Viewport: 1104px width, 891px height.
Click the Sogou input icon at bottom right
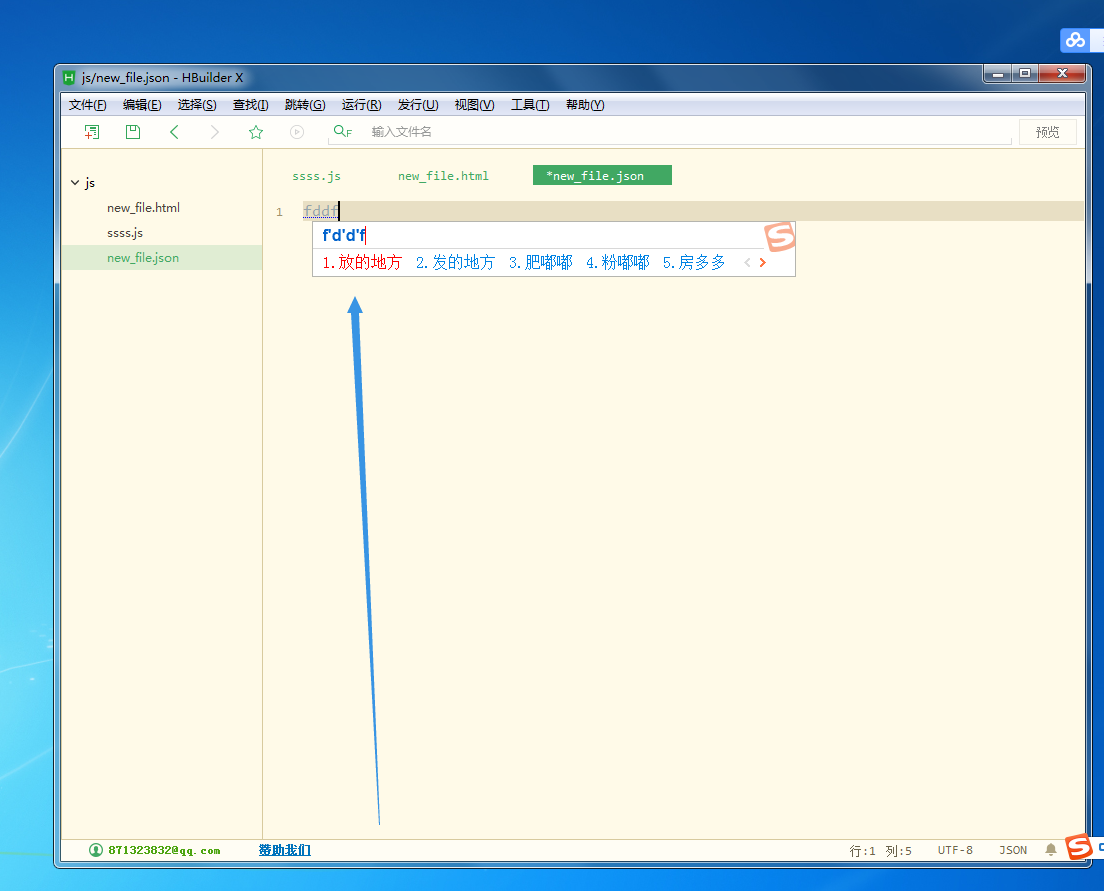[1079, 847]
